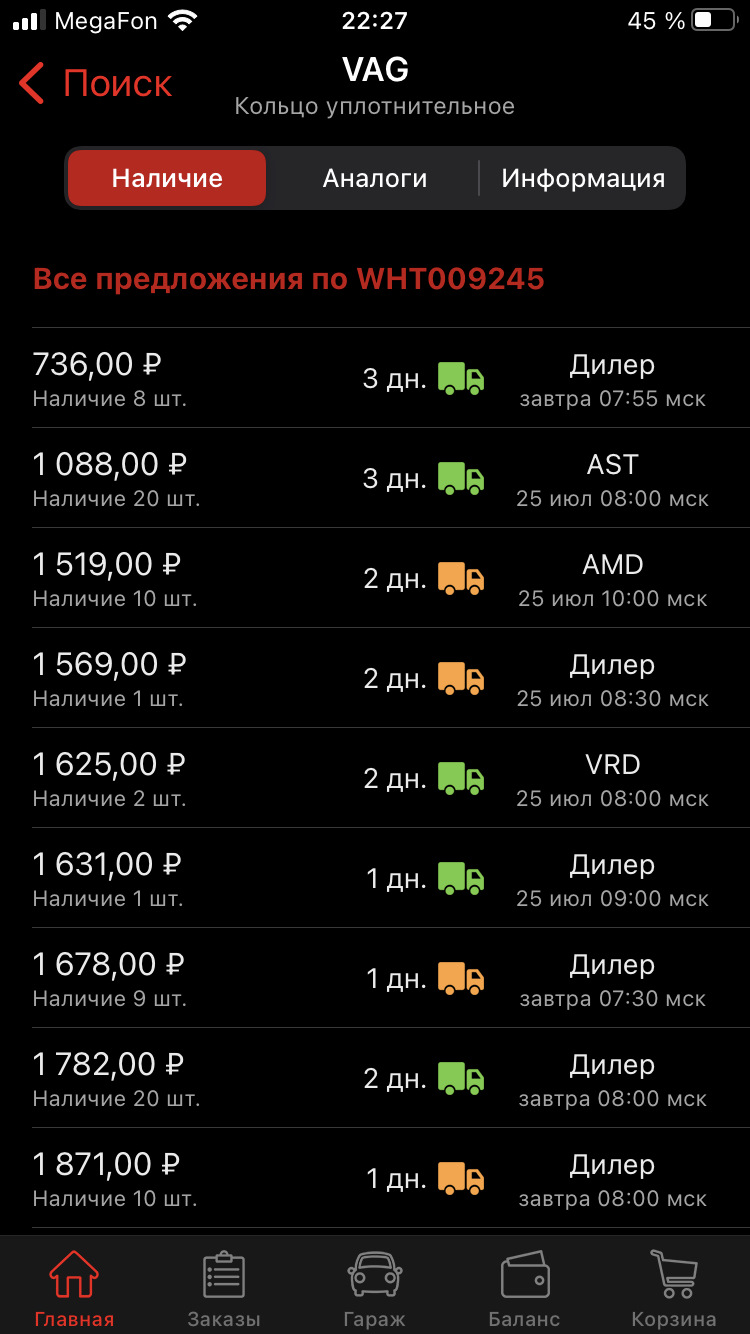Pick the 1 631,00 ₽ one-day offer

[375, 879]
